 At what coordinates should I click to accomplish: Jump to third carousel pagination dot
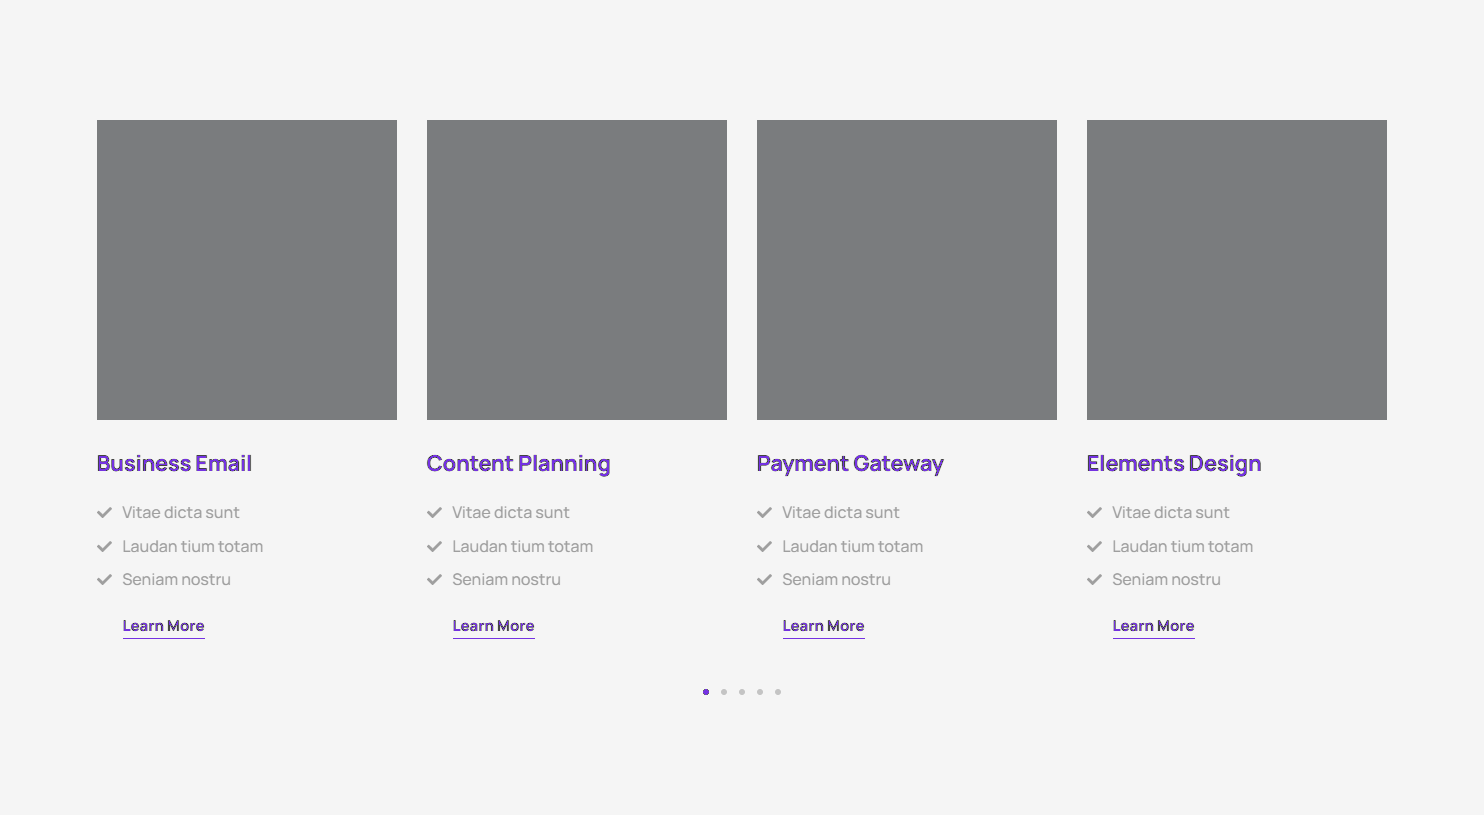click(x=742, y=692)
